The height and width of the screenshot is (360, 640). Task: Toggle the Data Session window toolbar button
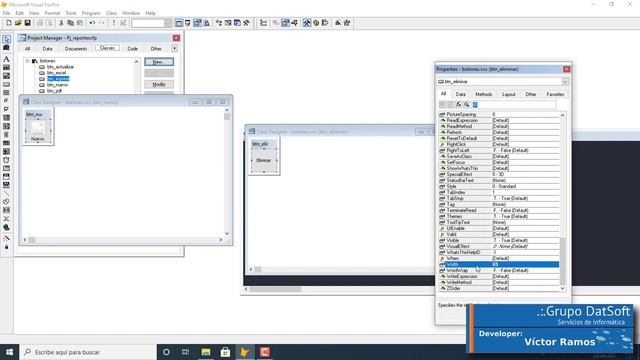click(188, 23)
